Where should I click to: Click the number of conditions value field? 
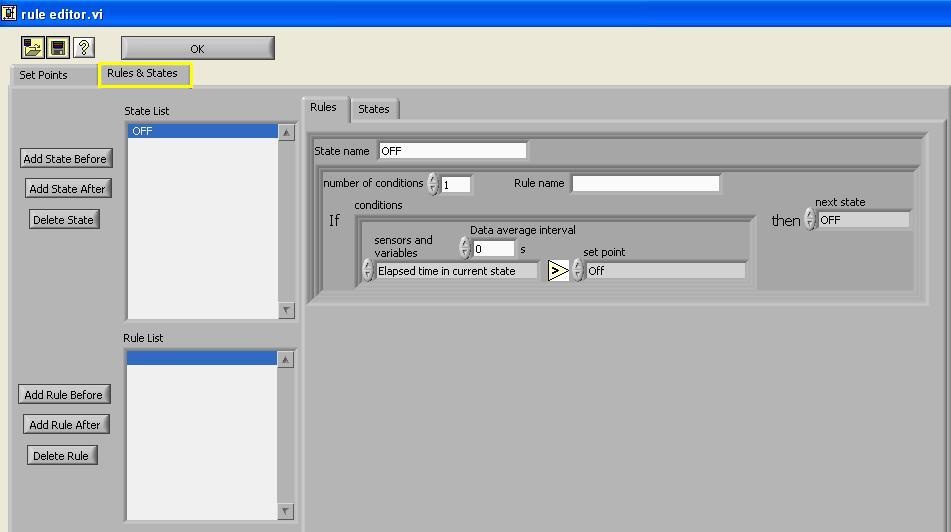click(455, 184)
